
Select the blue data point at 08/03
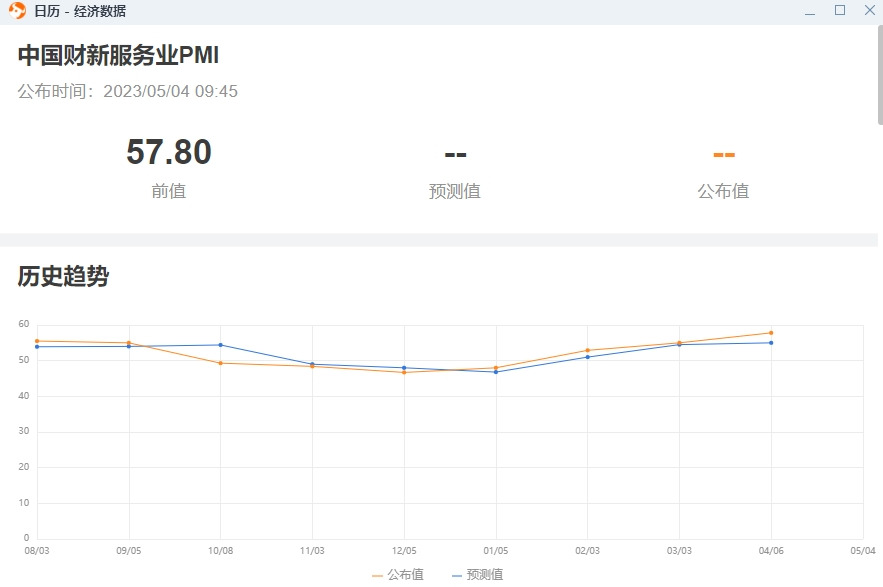click(x=37, y=346)
